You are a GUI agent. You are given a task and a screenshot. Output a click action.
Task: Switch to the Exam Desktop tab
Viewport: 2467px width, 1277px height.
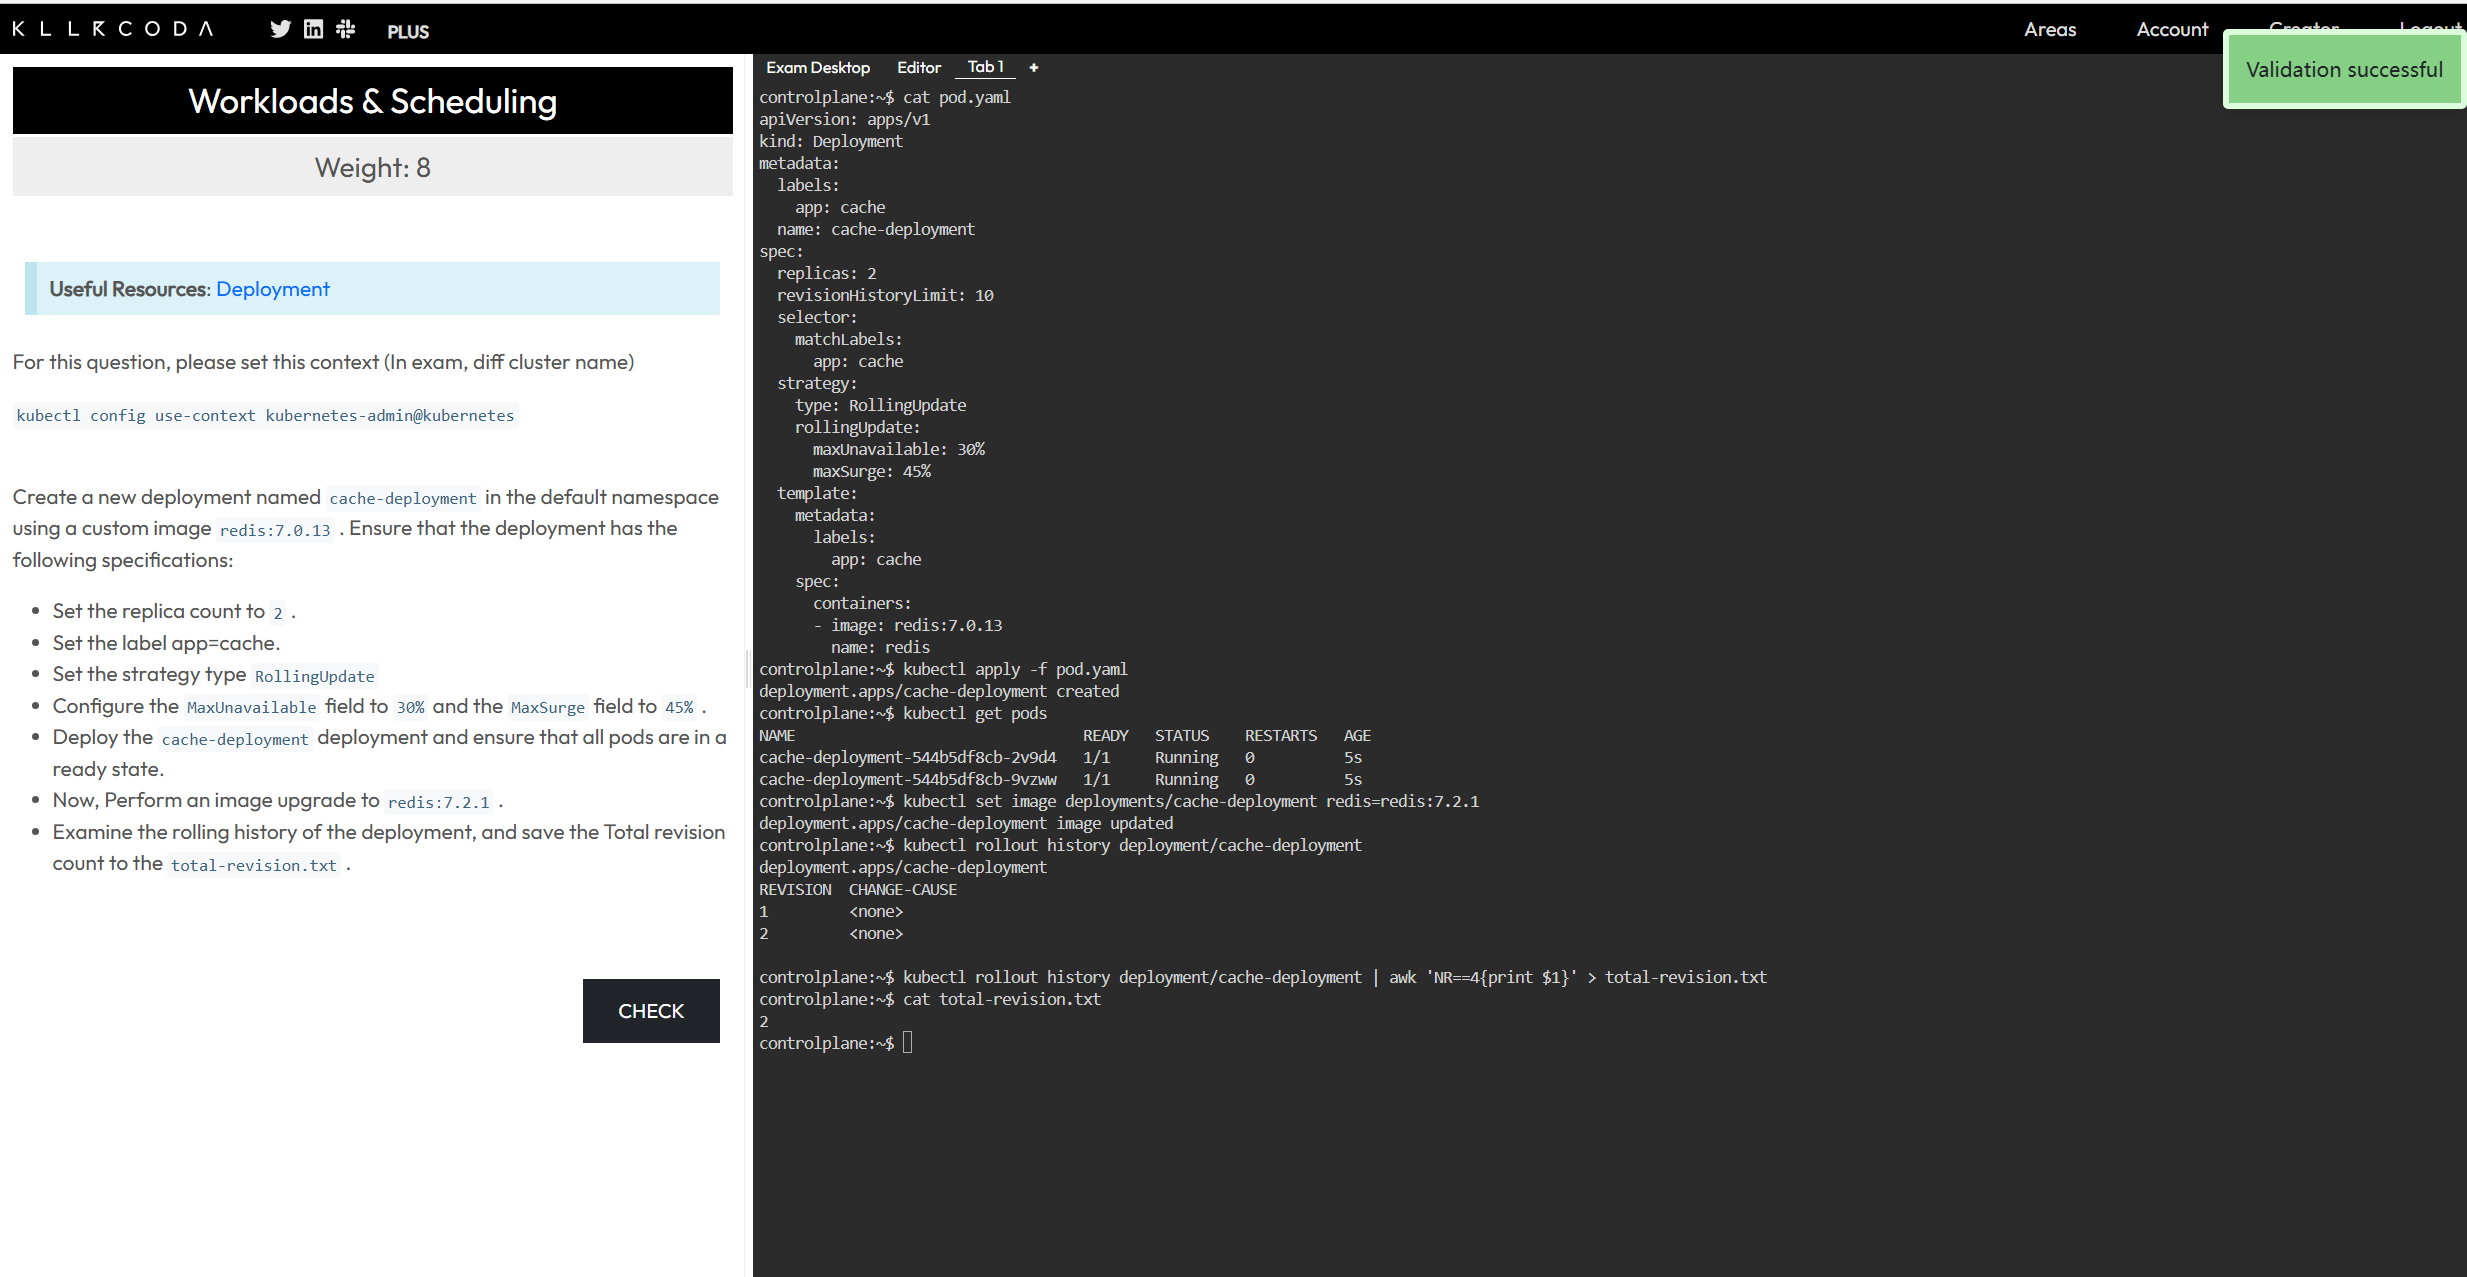tap(817, 67)
